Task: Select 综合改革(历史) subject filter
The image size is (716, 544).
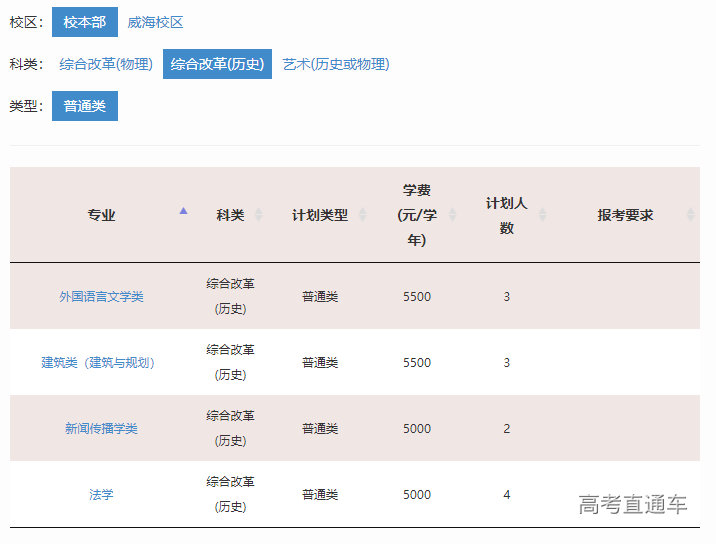Action: click(217, 64)
